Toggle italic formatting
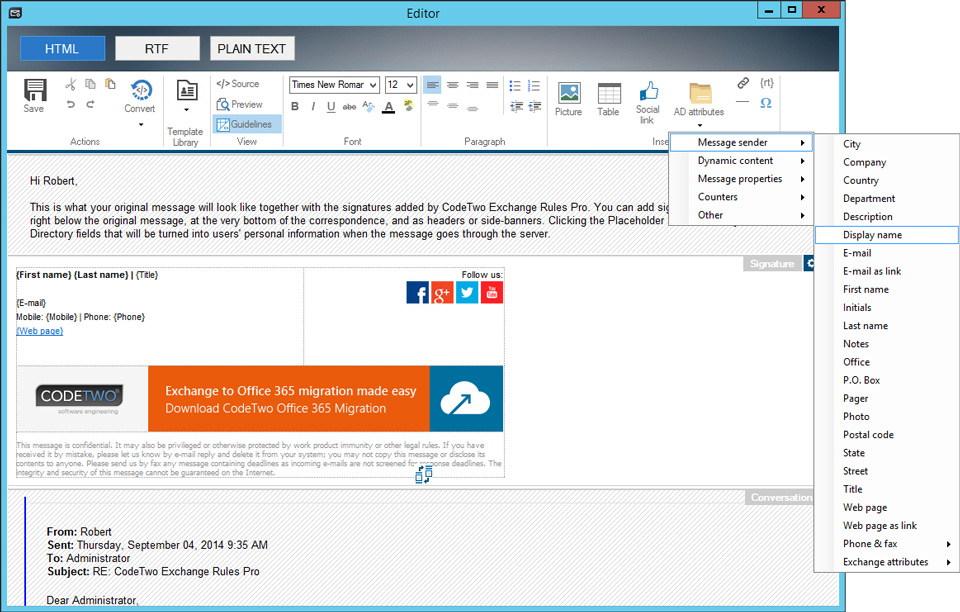Image resolution: width=960 pixels, height=612 pixels. click(313, 106)
